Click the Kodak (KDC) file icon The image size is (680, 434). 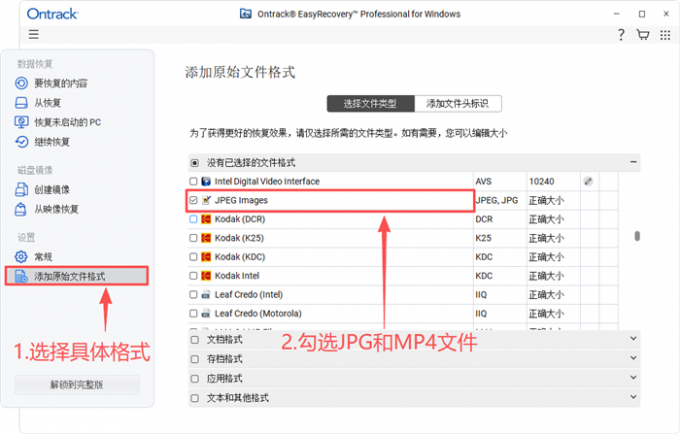pos(206,257)
